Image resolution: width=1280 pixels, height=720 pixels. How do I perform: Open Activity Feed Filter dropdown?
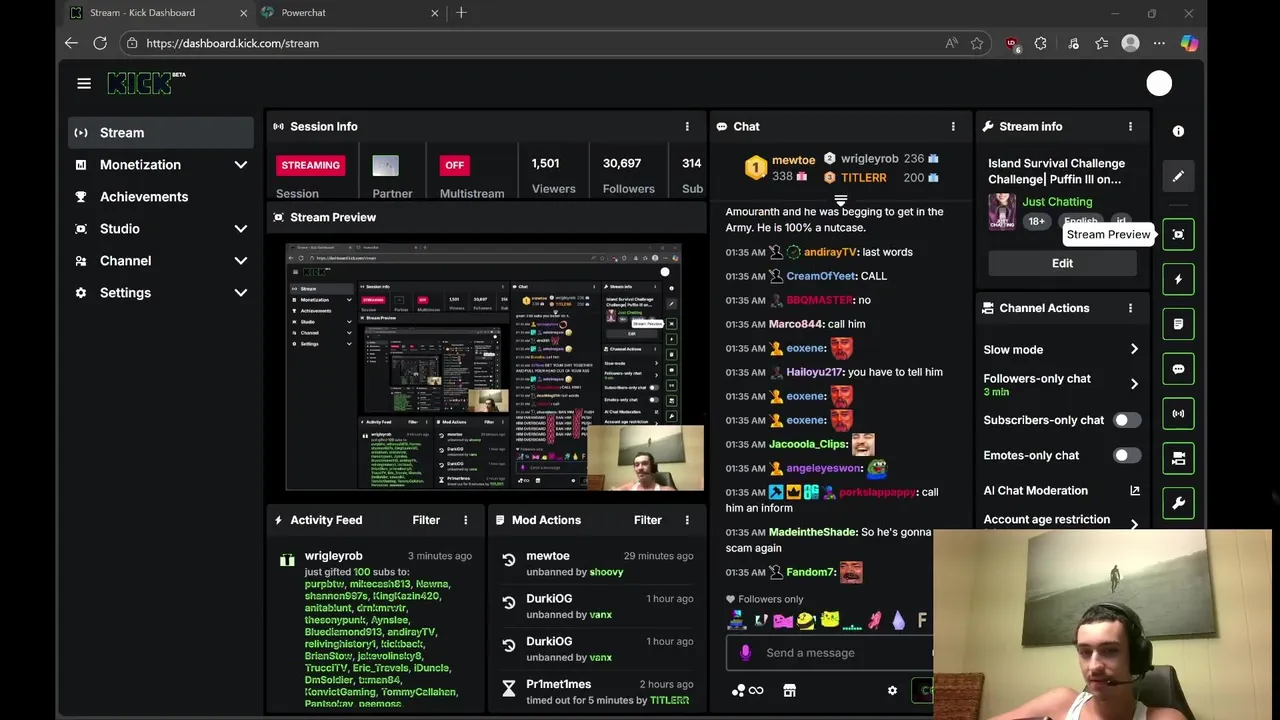coord(426,520)
